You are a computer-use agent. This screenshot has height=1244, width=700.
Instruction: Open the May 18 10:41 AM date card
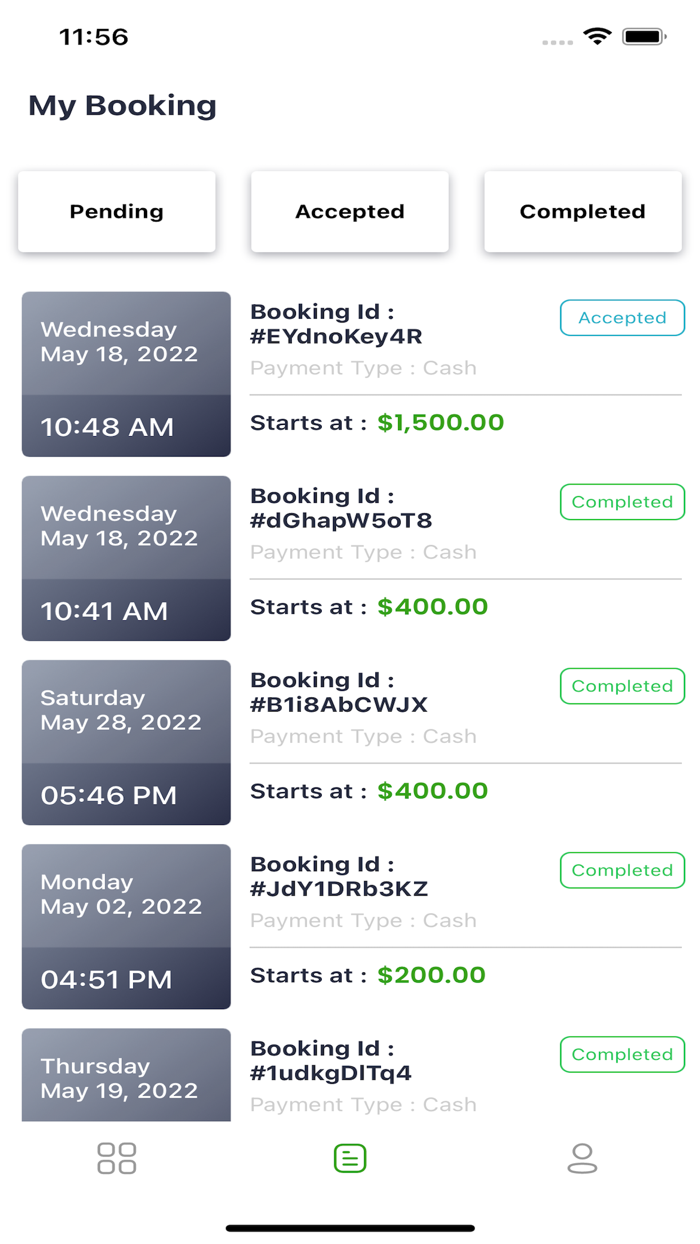pyautogui.click(x=126, y=558)
